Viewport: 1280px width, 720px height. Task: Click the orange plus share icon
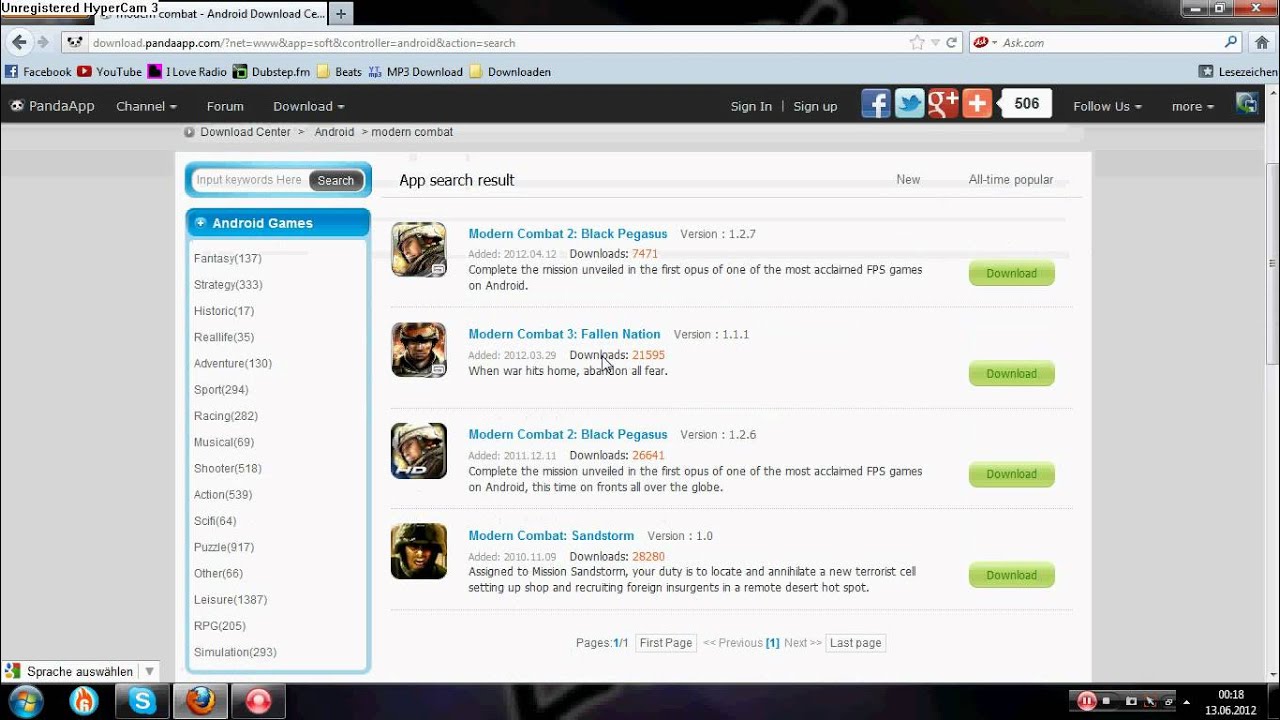pos(977,104)
